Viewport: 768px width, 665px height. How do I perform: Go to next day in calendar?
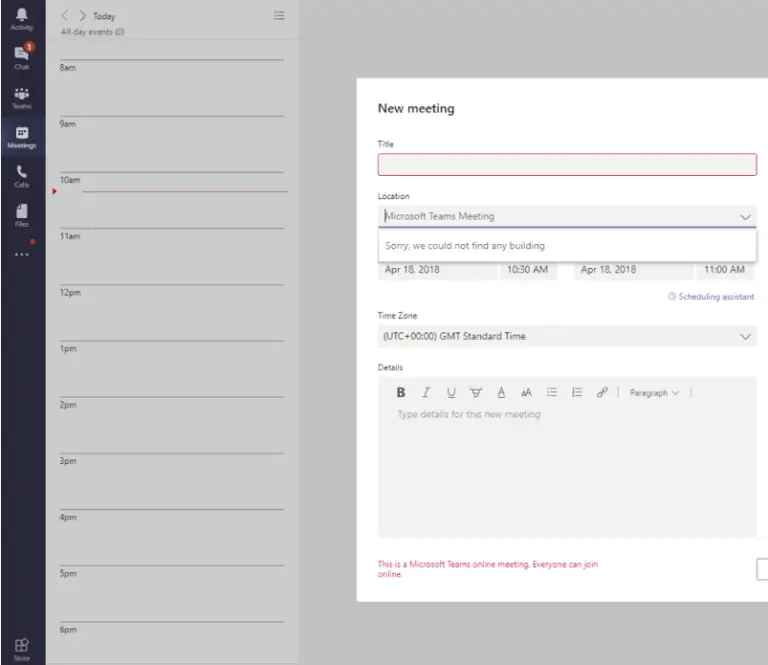click(x=82, y=16)
